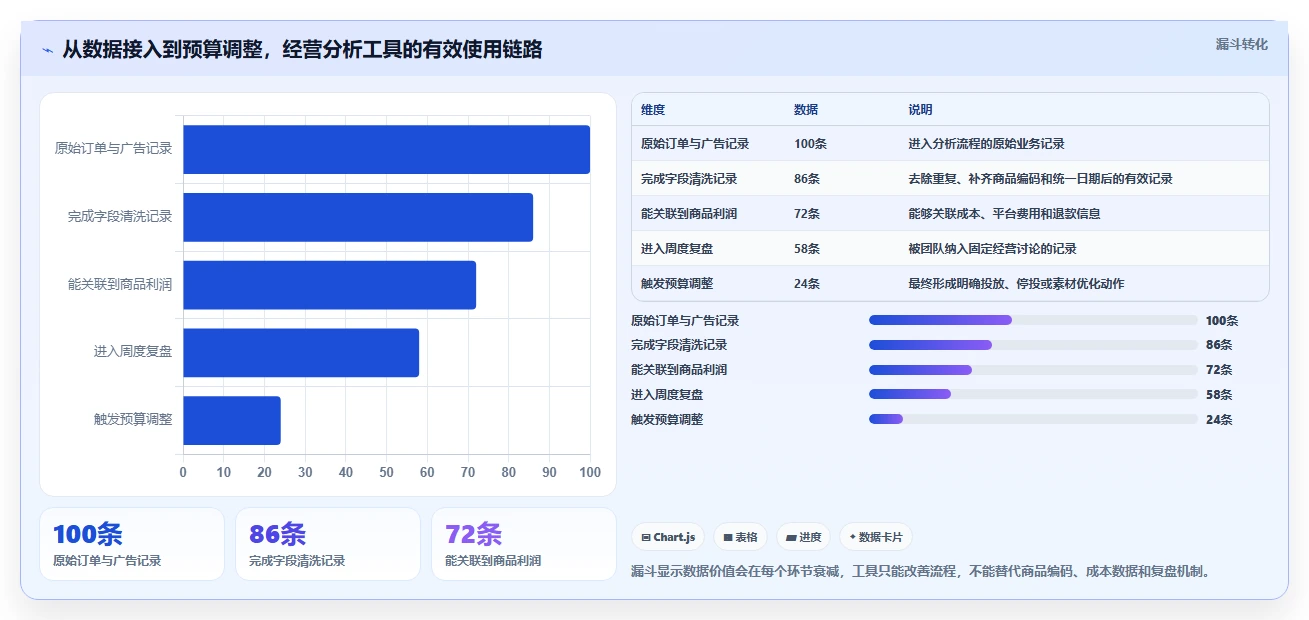Click the 进入周度复盘 y-axis label in the chart
Image resolution: width=1309 pixels, height=620 pixels.
pyautogui.click(x=133, y=352)
